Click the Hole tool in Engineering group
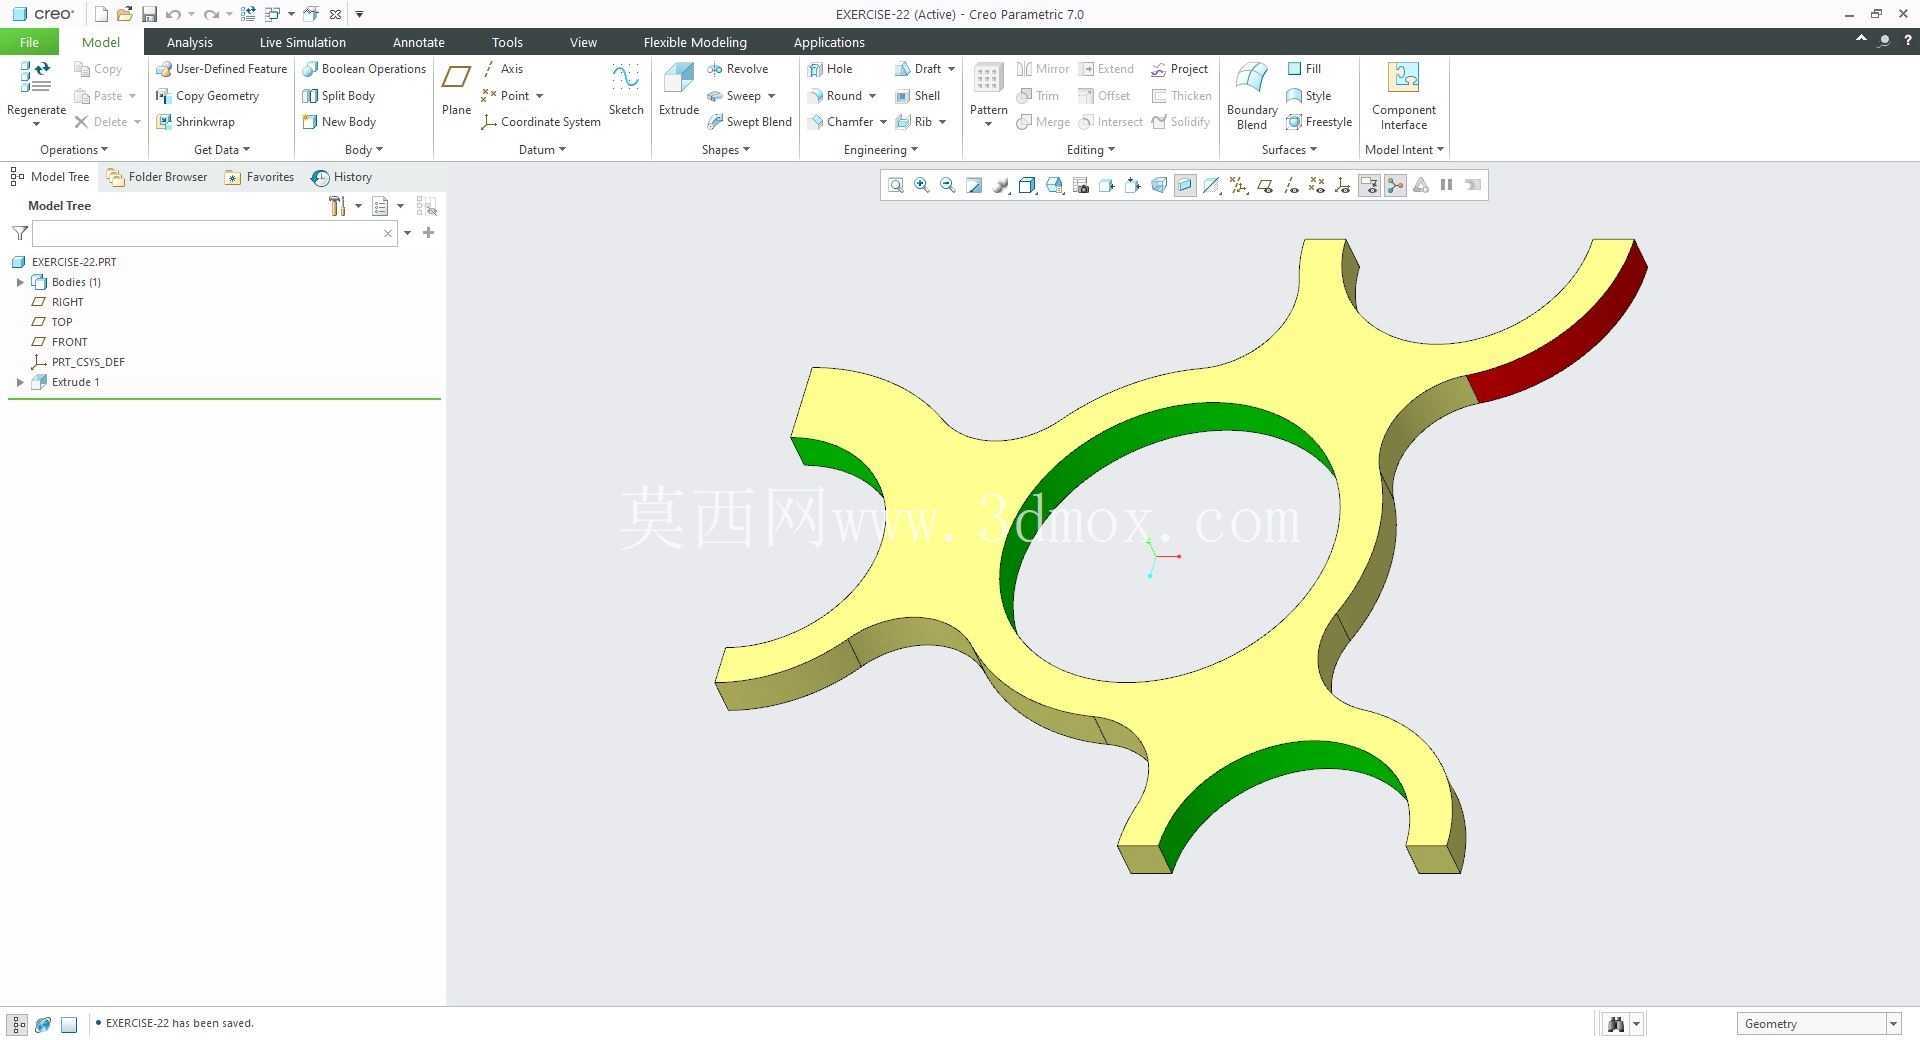 coord(830,69)
